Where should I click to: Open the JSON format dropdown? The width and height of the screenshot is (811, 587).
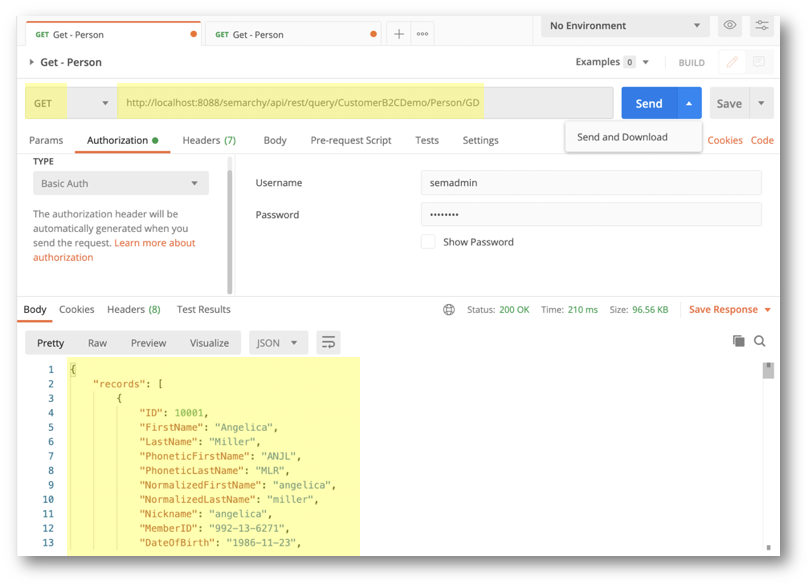click(278, 342)
